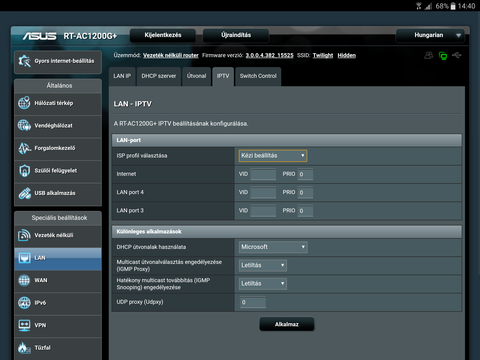Open the IGMP Proxy Letiltás dropdown

tap(263, 265)
